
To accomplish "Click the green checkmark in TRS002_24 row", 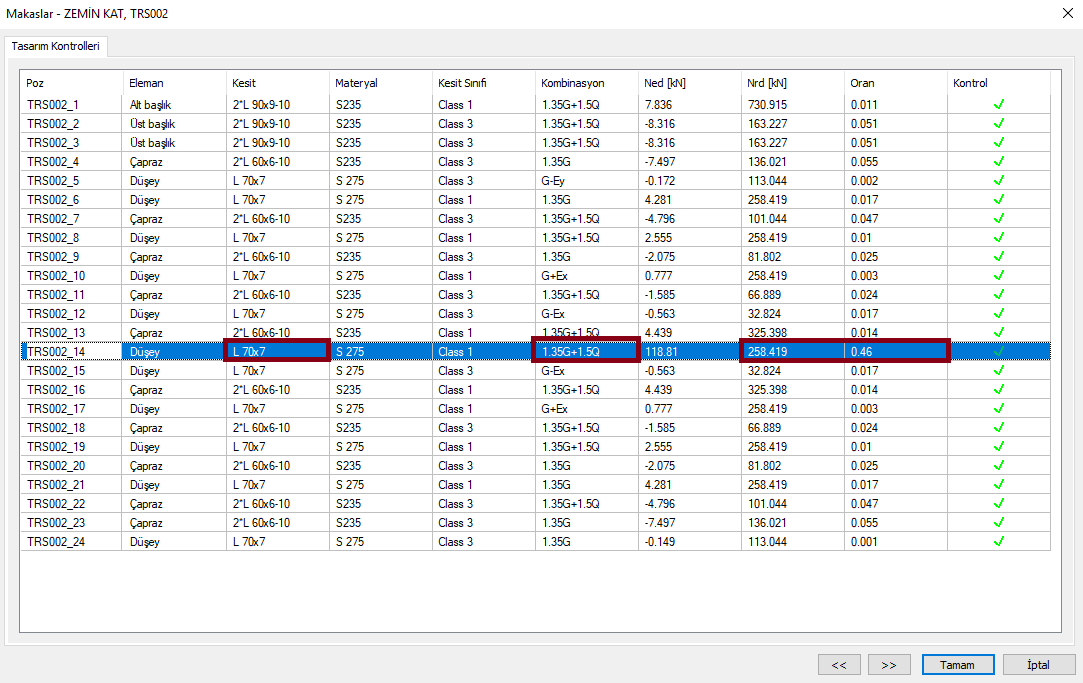I will click(x=998, y=542).
